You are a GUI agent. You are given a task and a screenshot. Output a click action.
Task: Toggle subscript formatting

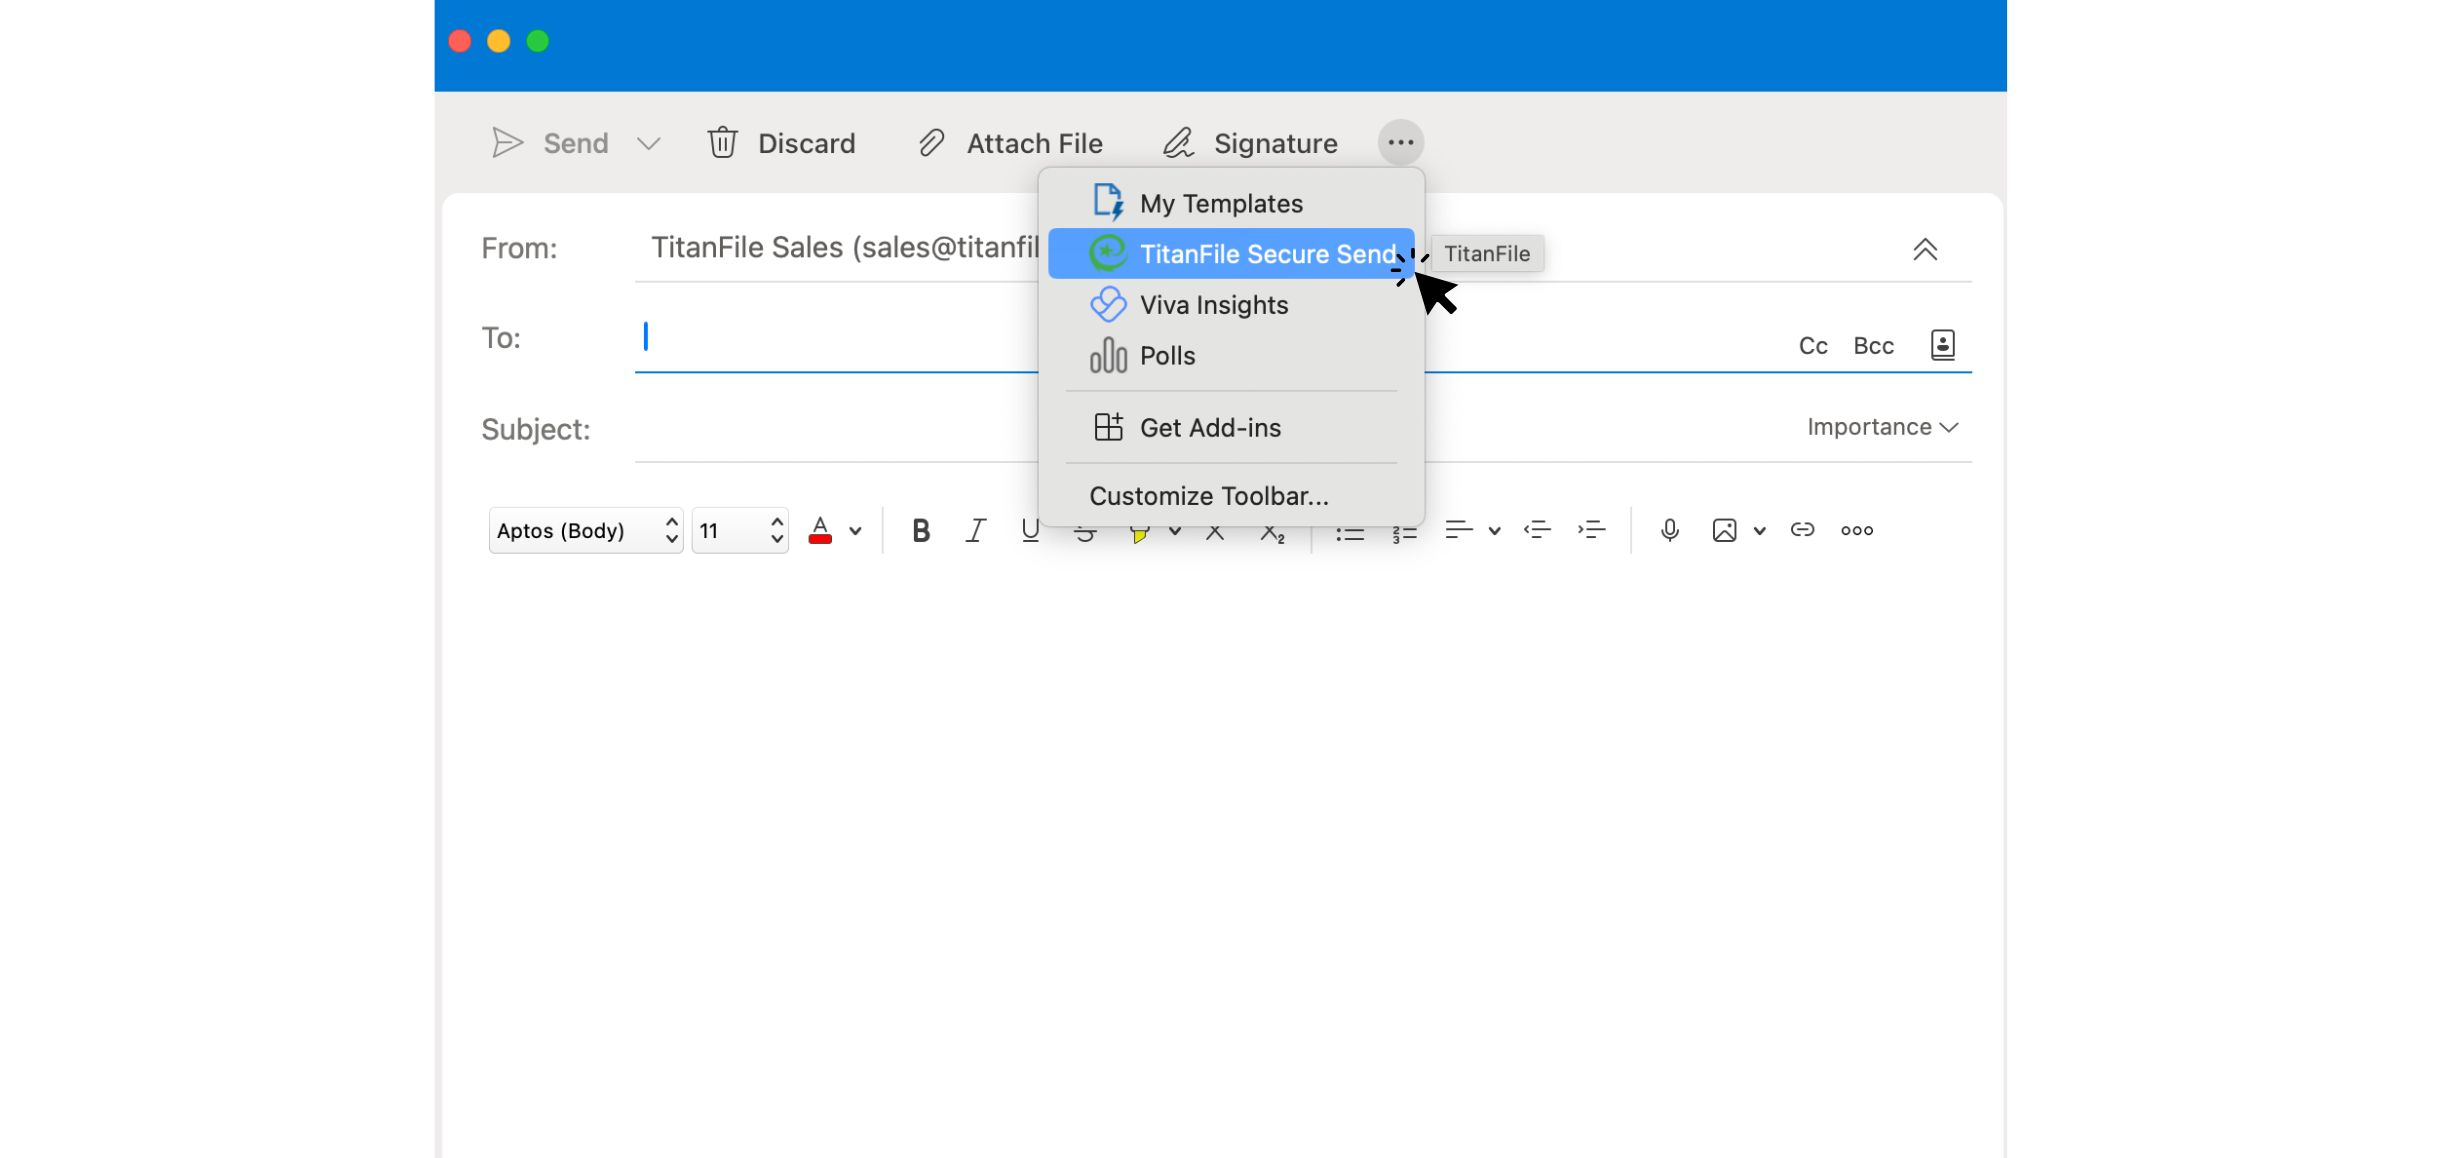click(1272, 533)
